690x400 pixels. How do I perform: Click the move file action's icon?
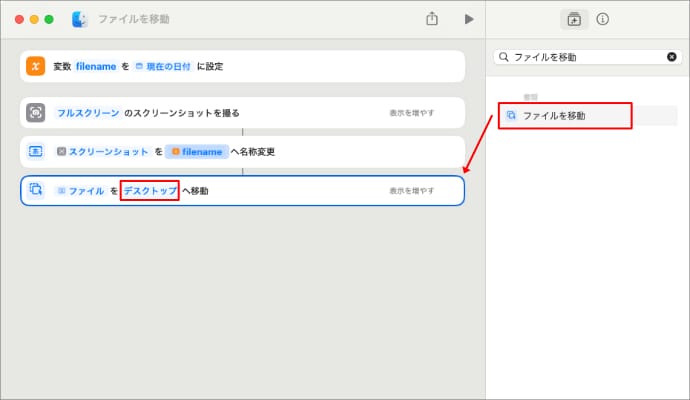pyautogui.click(x=36, y=190)
